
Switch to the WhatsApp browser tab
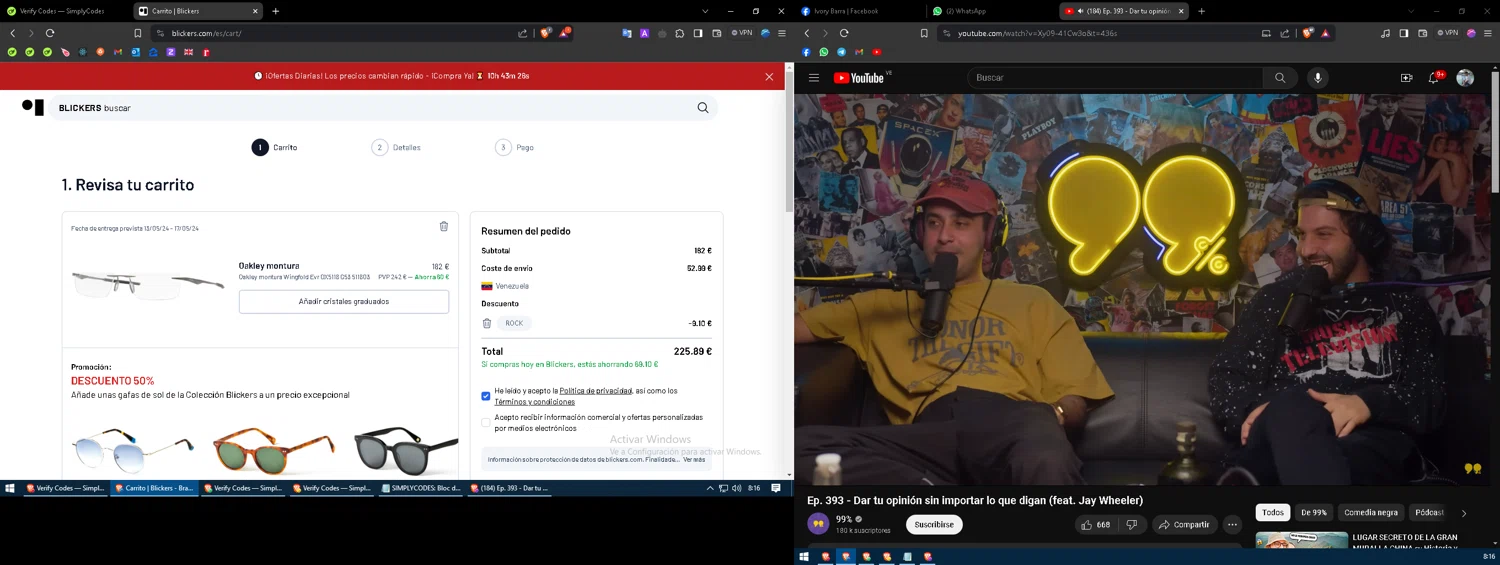(988, 11)
